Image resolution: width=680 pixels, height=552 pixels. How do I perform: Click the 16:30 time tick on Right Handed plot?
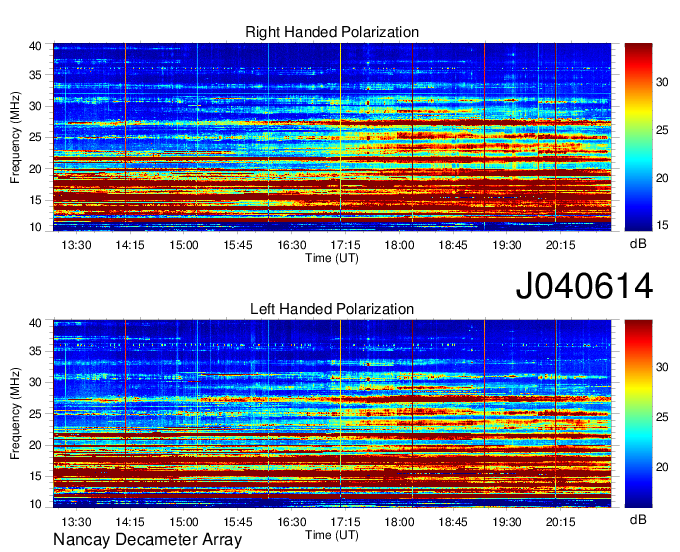(291, 245)
